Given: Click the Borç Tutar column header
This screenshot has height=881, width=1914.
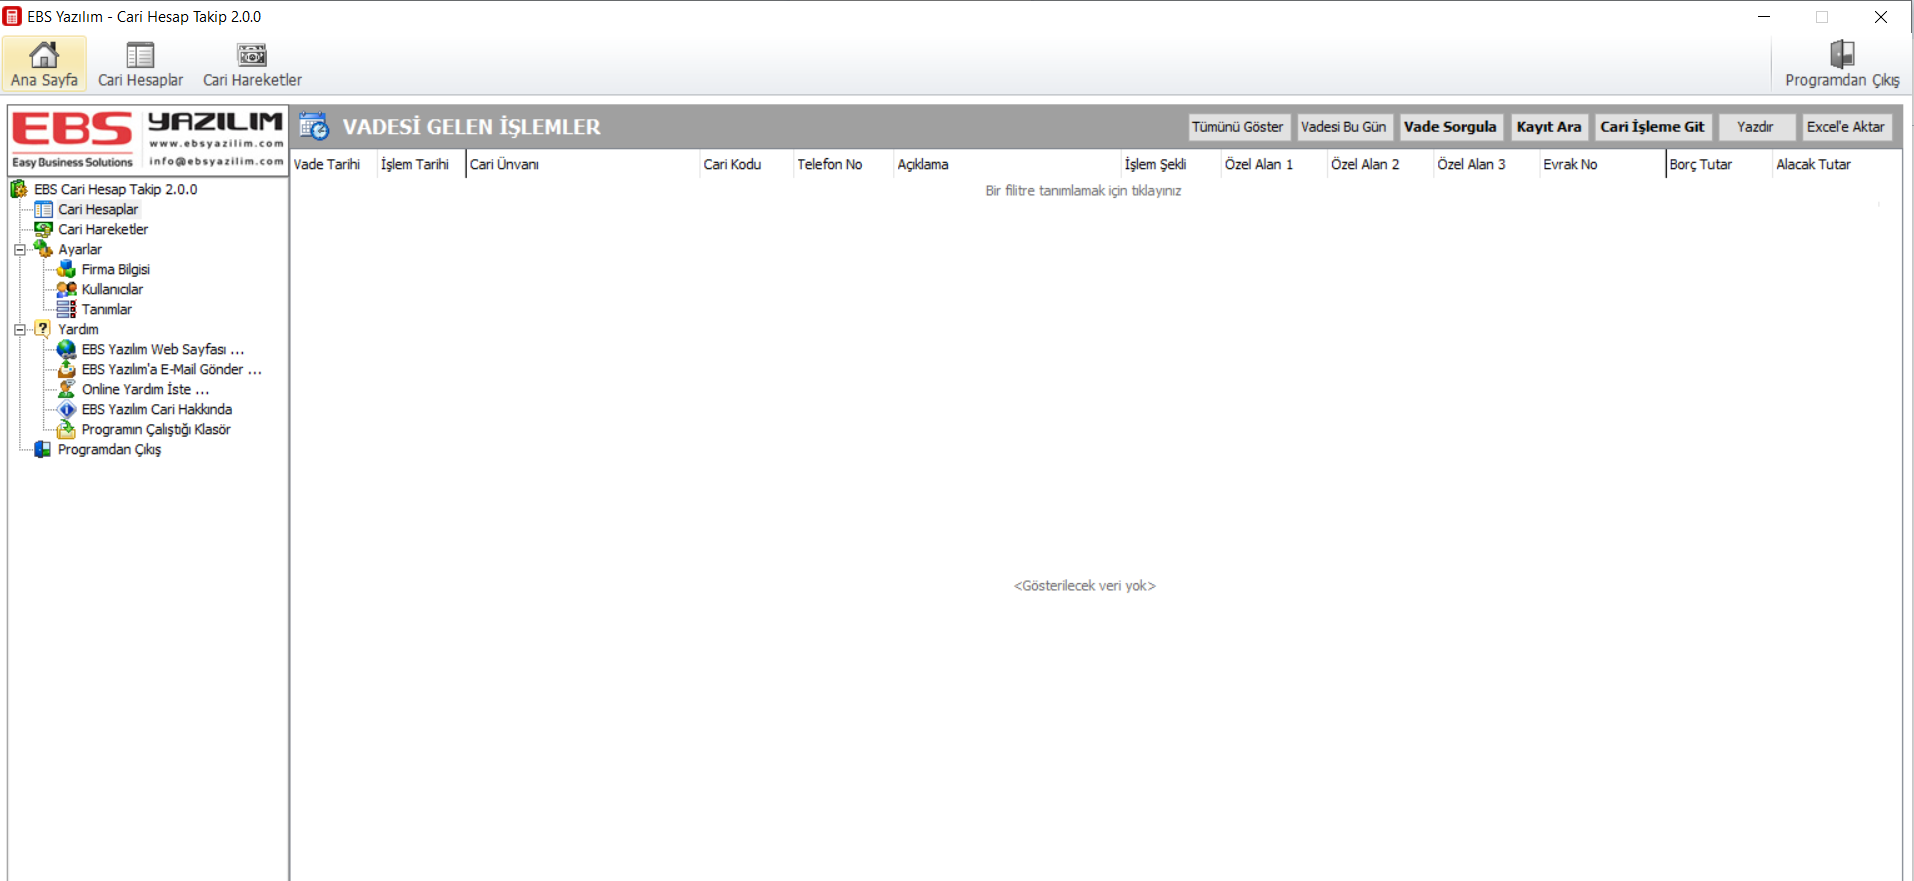Looking at the screenshot, I should click(1700, 164).
